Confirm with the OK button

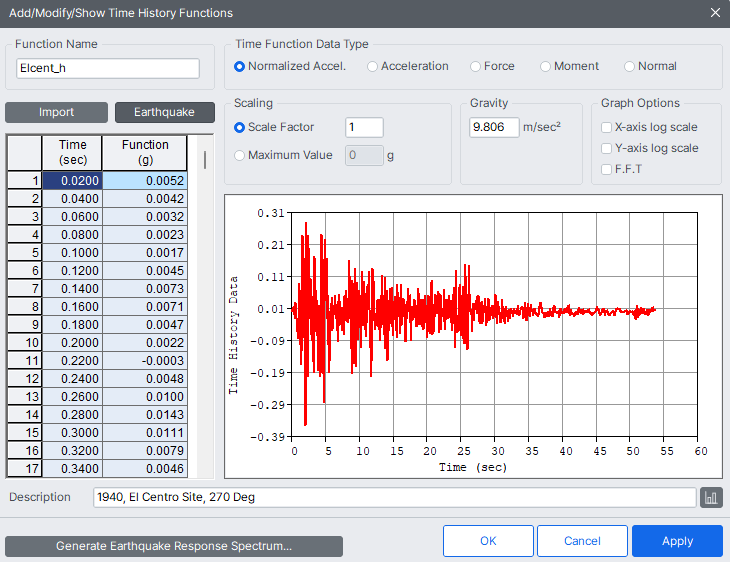[488, 541]
